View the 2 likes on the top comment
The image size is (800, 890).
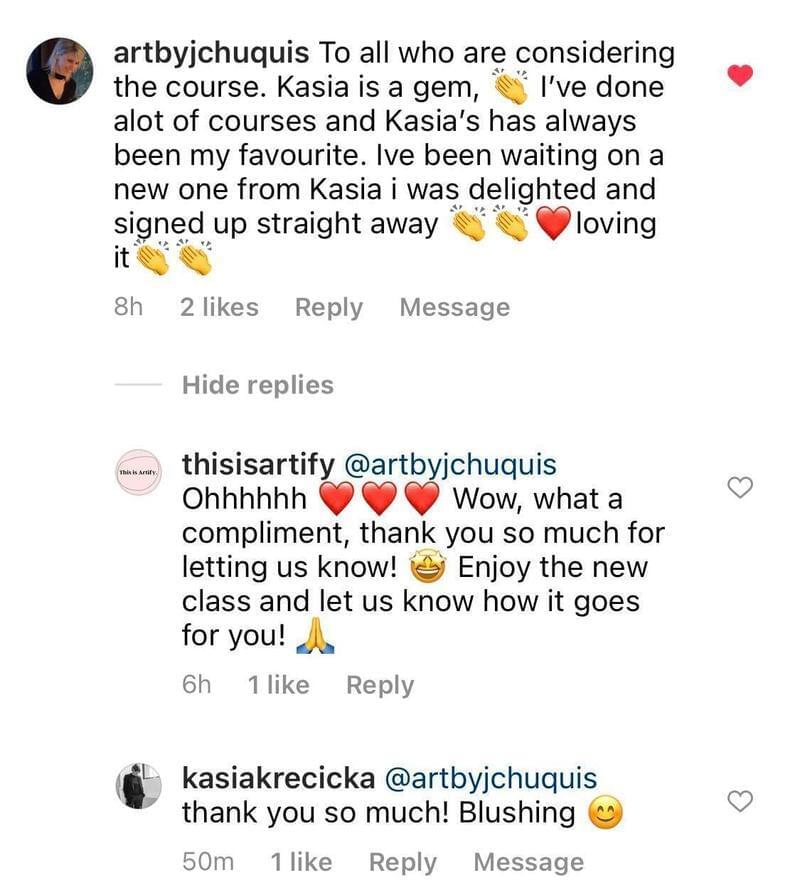pos(219,308)
